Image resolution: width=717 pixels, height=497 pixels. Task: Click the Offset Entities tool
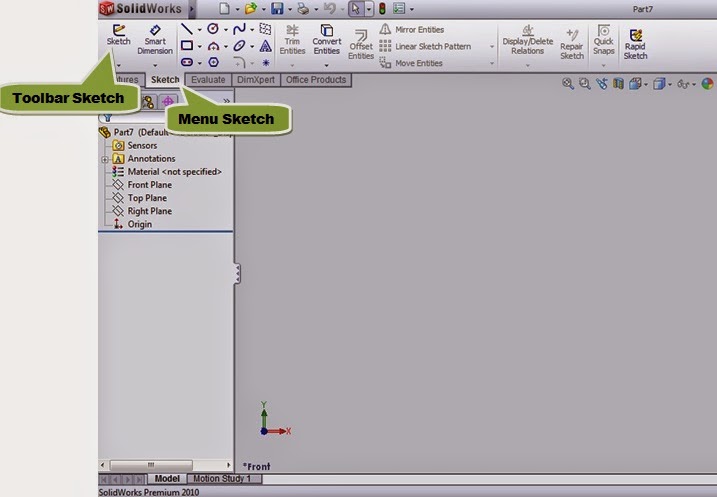[361, 45]
